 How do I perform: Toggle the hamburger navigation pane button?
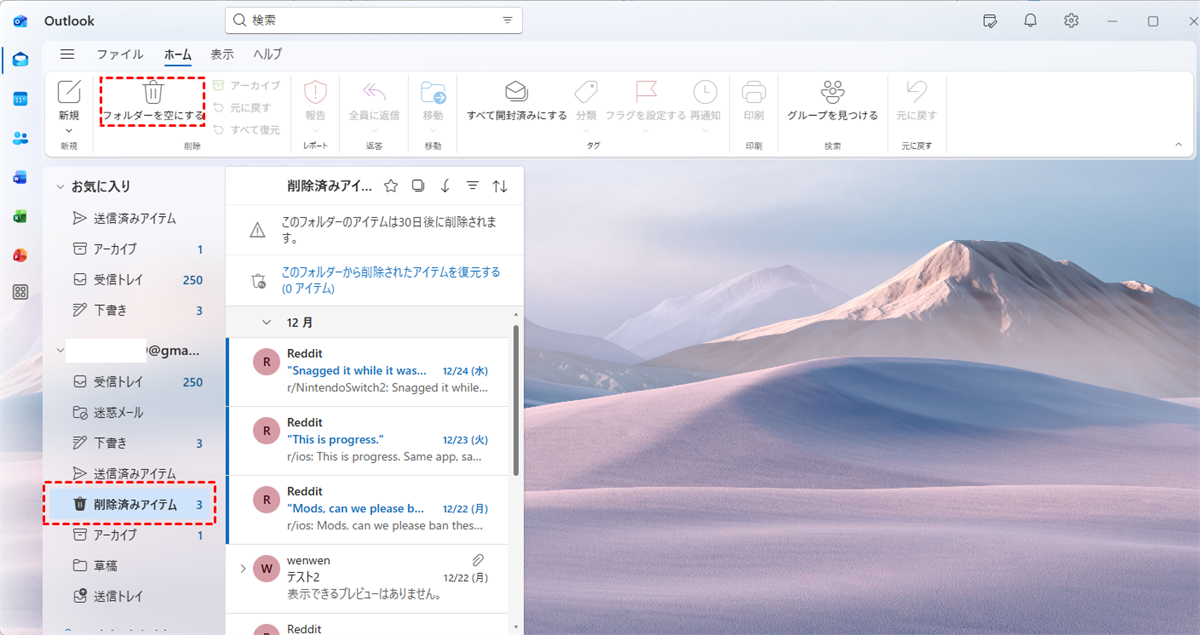click(x=67, y=55)
